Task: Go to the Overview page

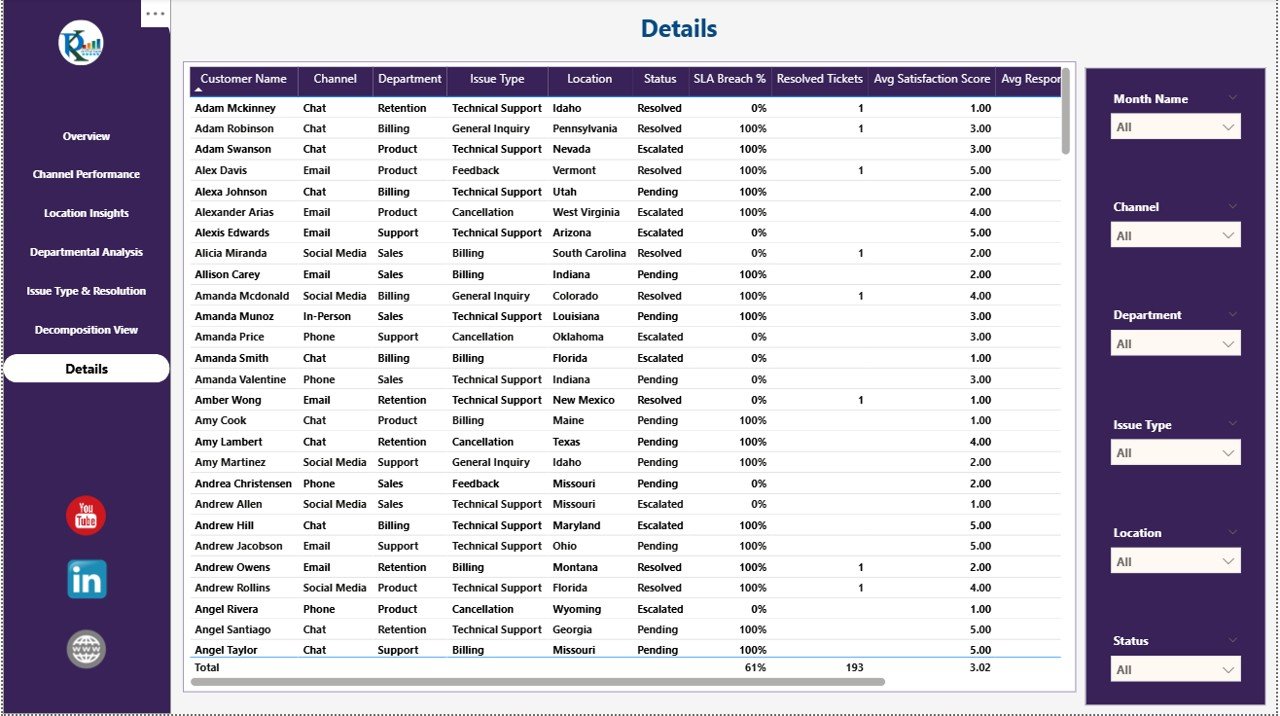Action: pos(86,136)
